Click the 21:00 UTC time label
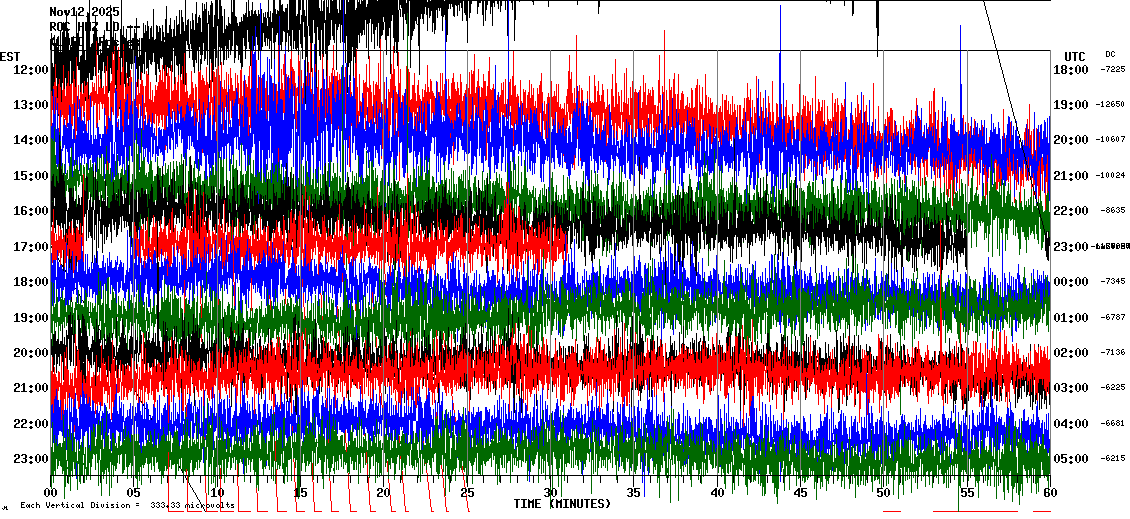Screen dimensions: 1130x519 click(x=1070, y=176)
